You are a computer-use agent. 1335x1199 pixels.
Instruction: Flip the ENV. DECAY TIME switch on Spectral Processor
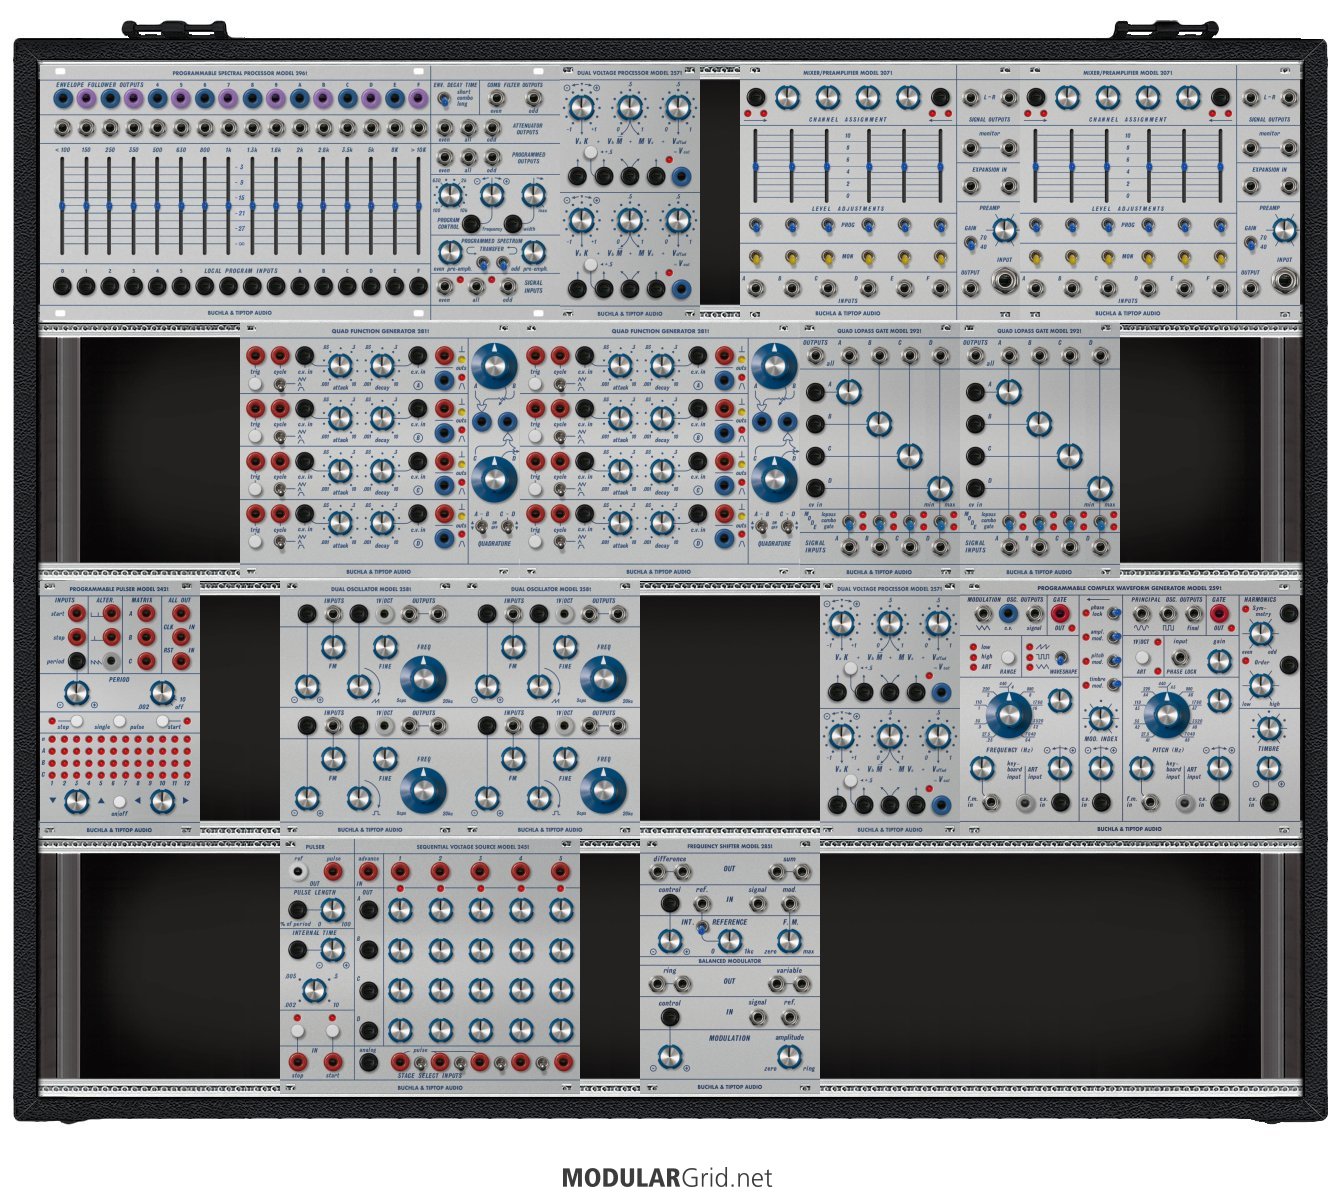tap(444, 99)
